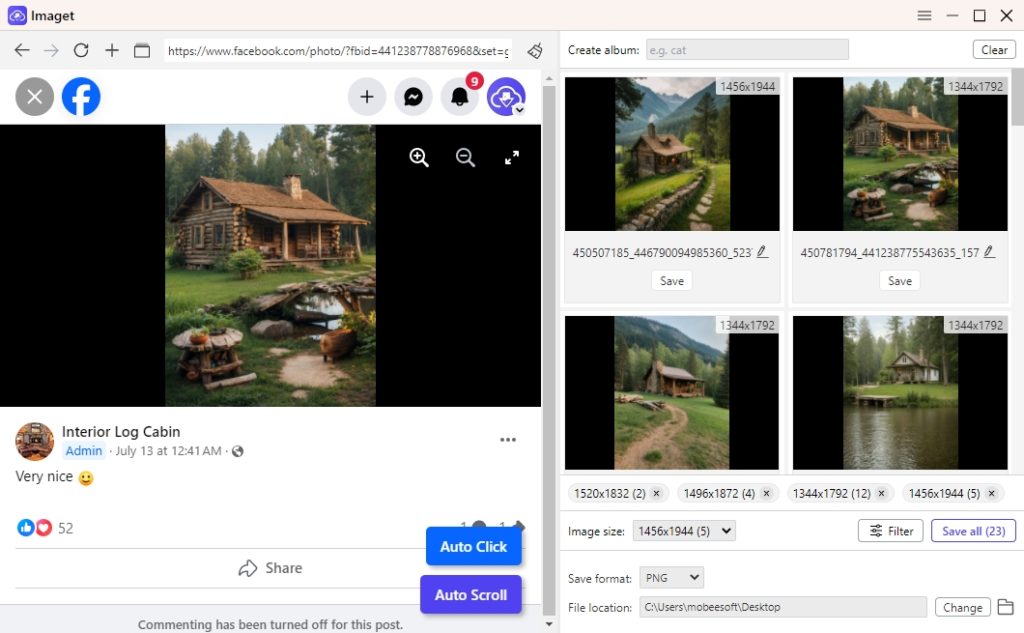Zoom out of the log cabin photo
Image resolution: width=1024 pixels, height=633 pixels.
(465, 157)
